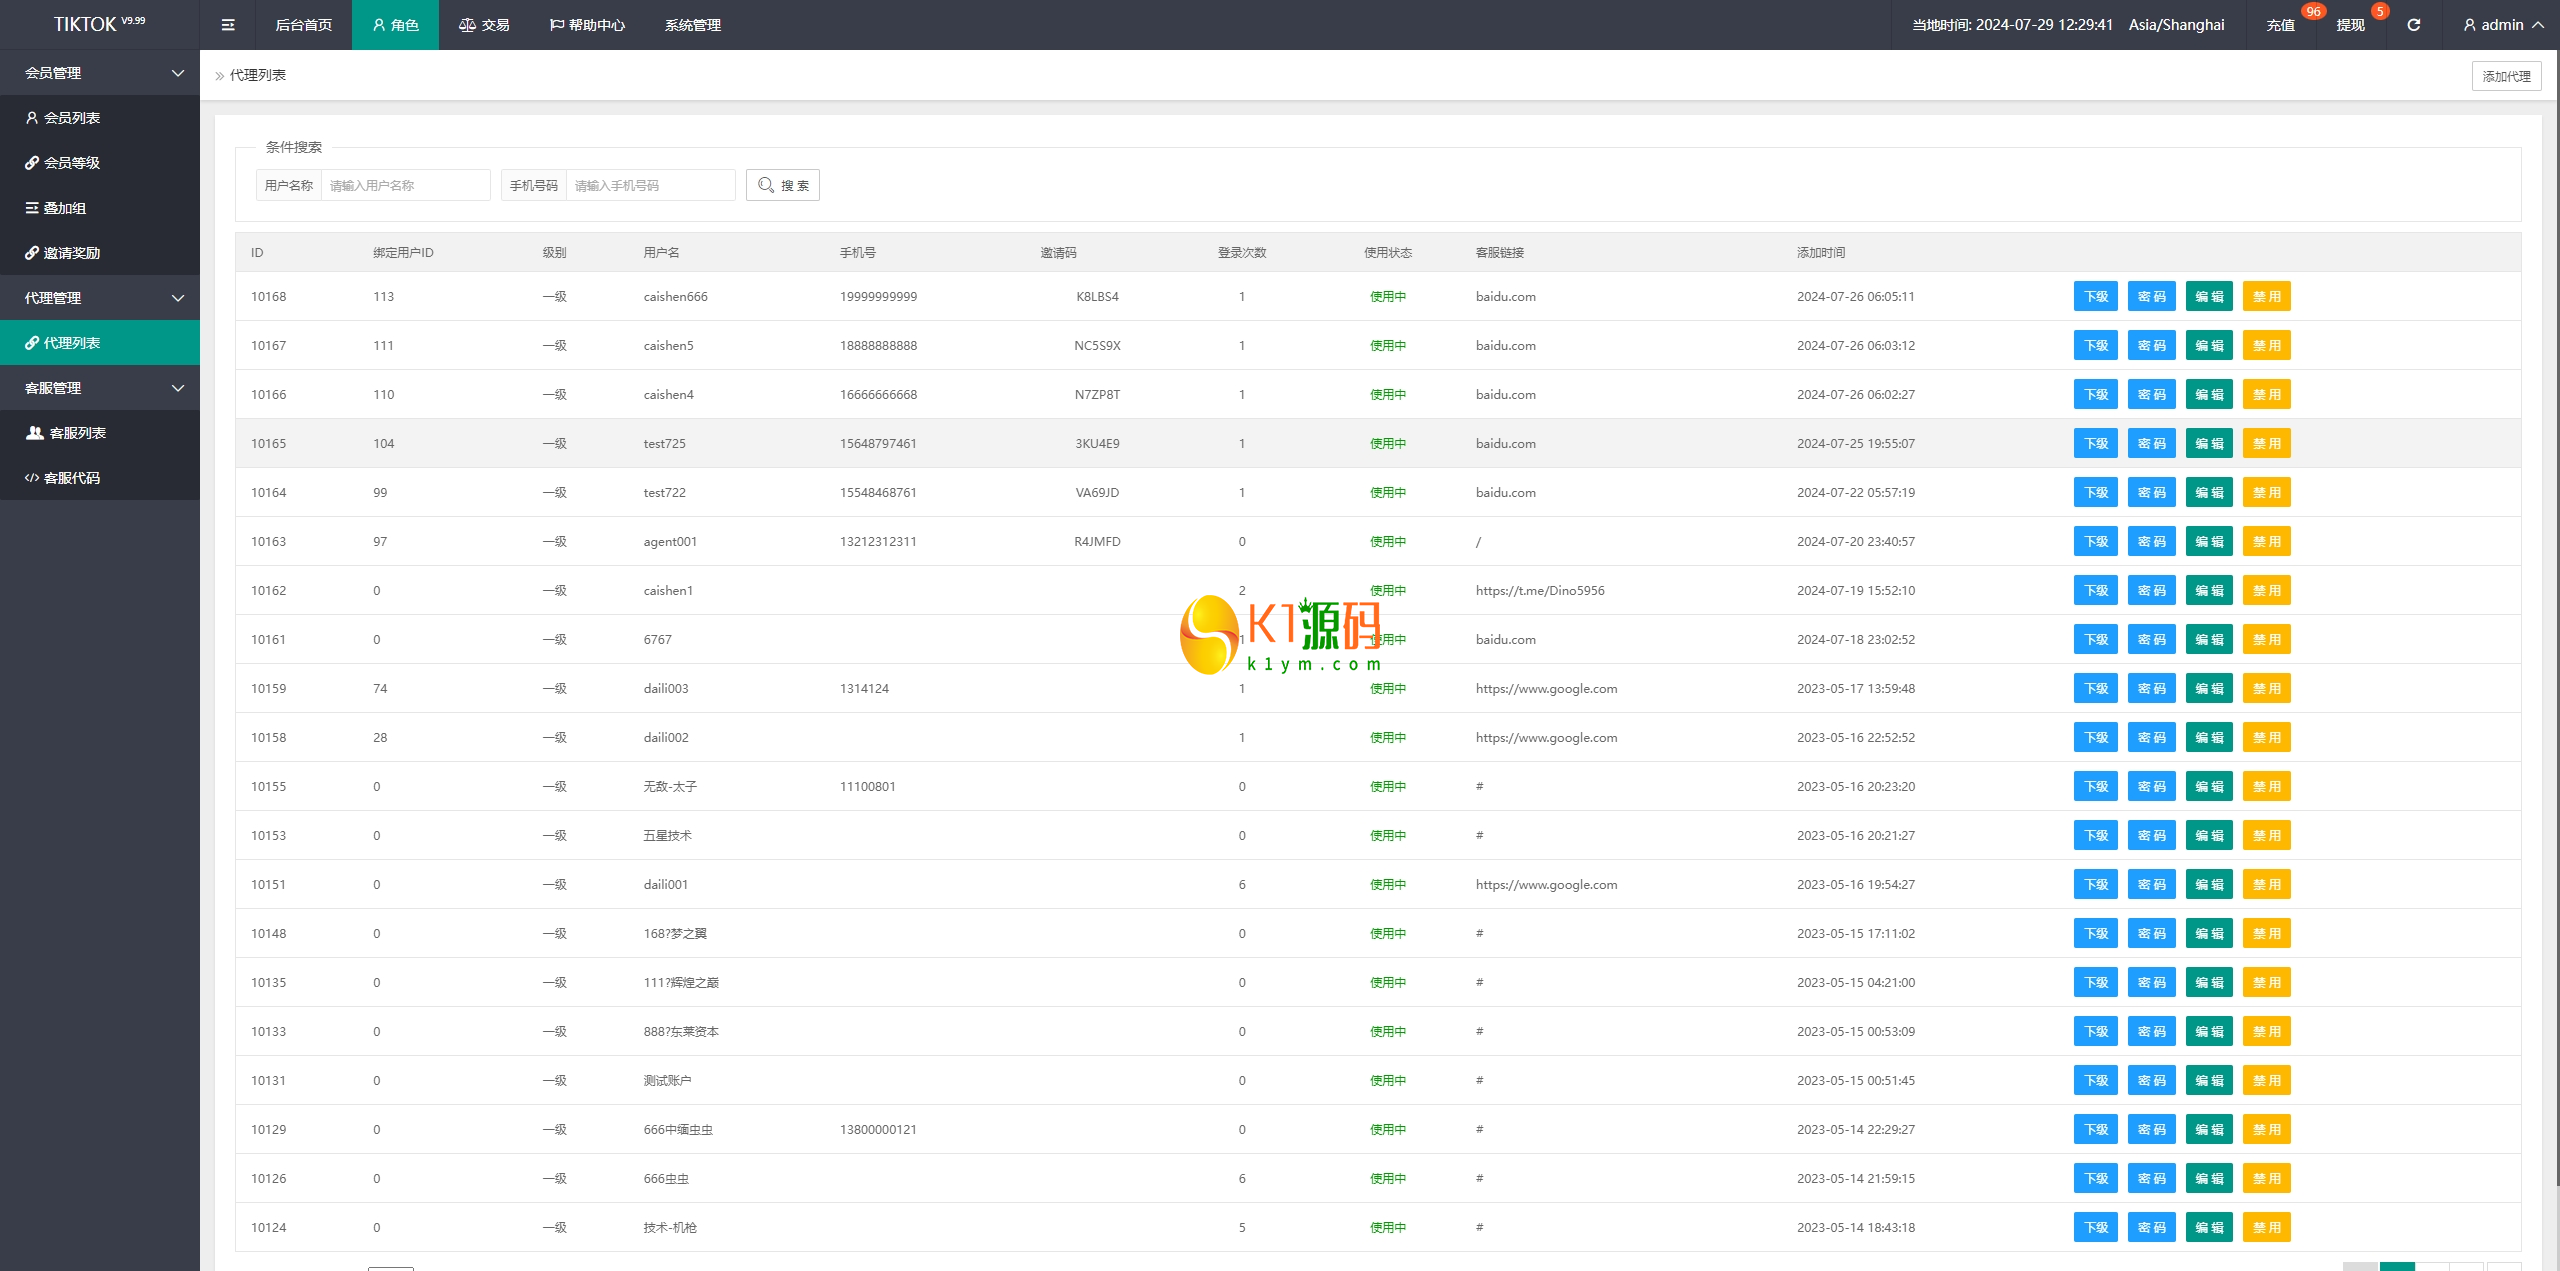Screen dimensions: 2560x1271
Task: Click username cell caishen666
Action: [x=675, y=297]
